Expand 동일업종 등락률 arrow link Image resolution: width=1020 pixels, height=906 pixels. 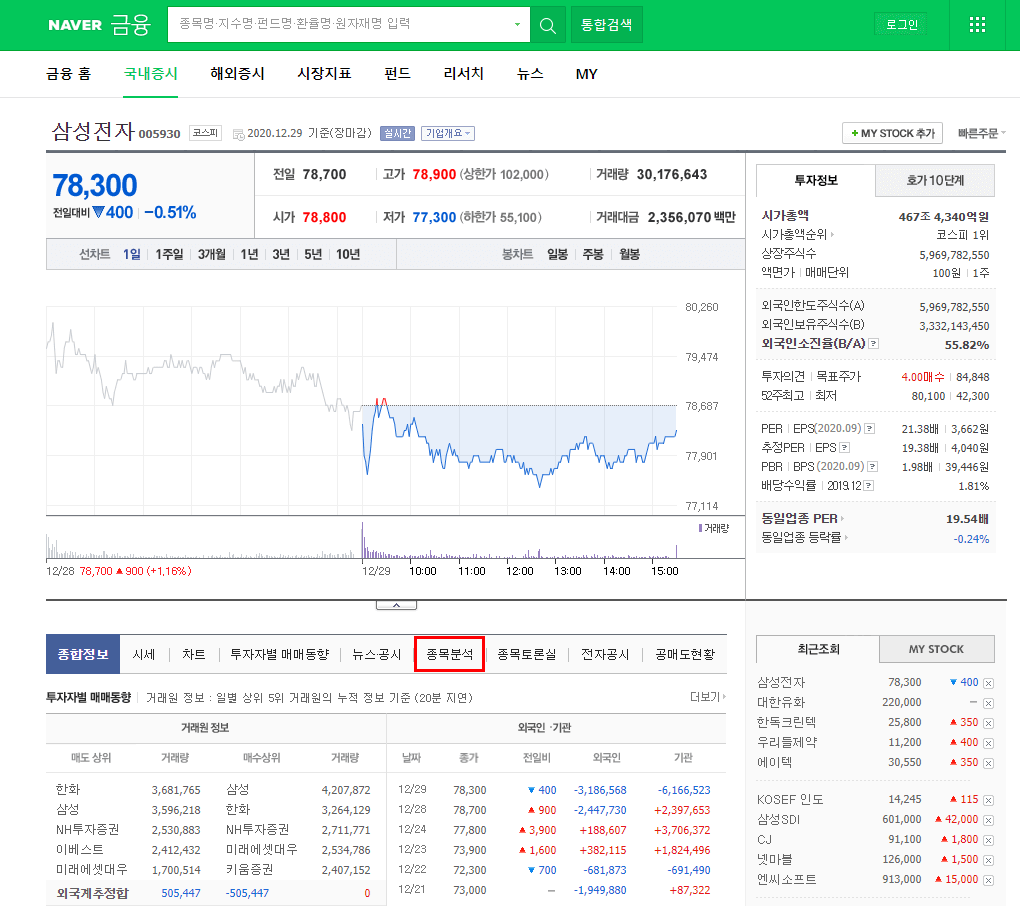tap(805, 538)
